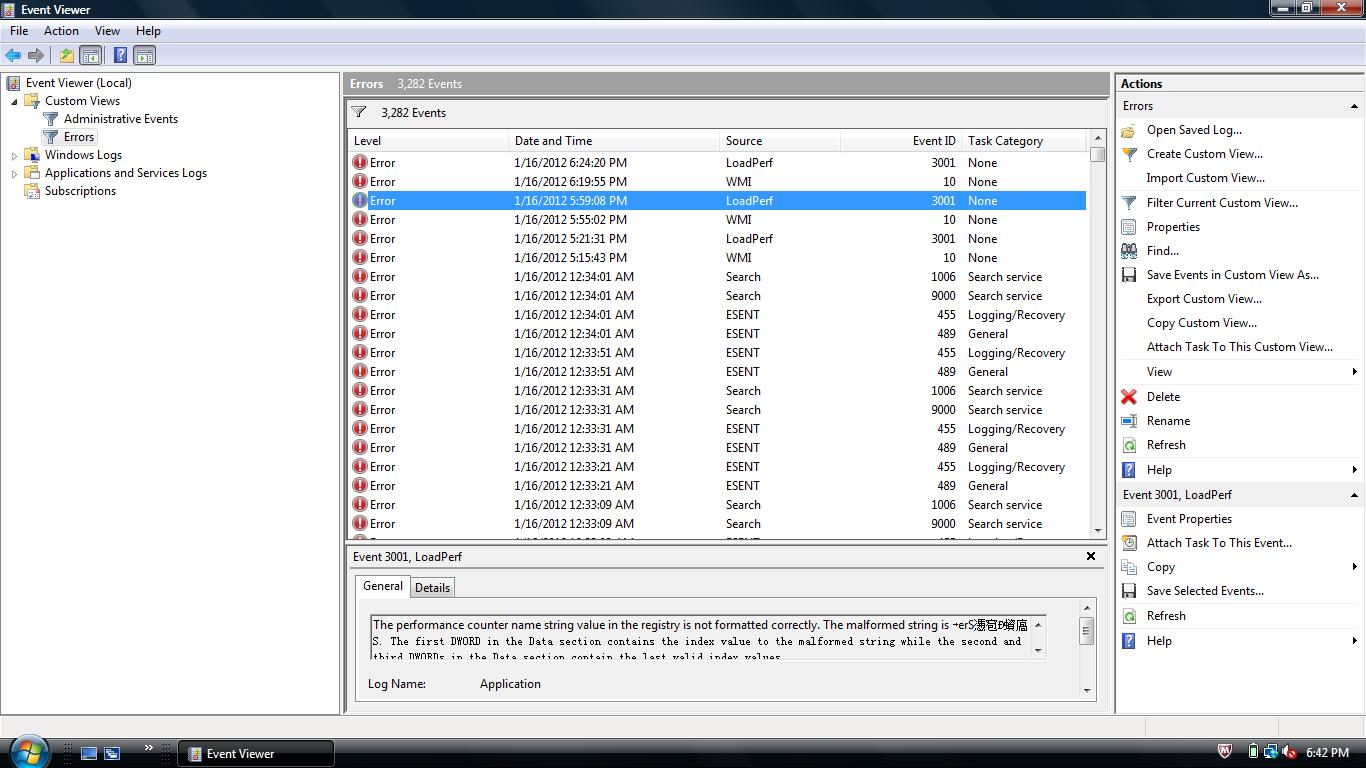This screenshot has height=768, width=1366.
Task: Switch to the Details tab
Action: tap(432, 588)
